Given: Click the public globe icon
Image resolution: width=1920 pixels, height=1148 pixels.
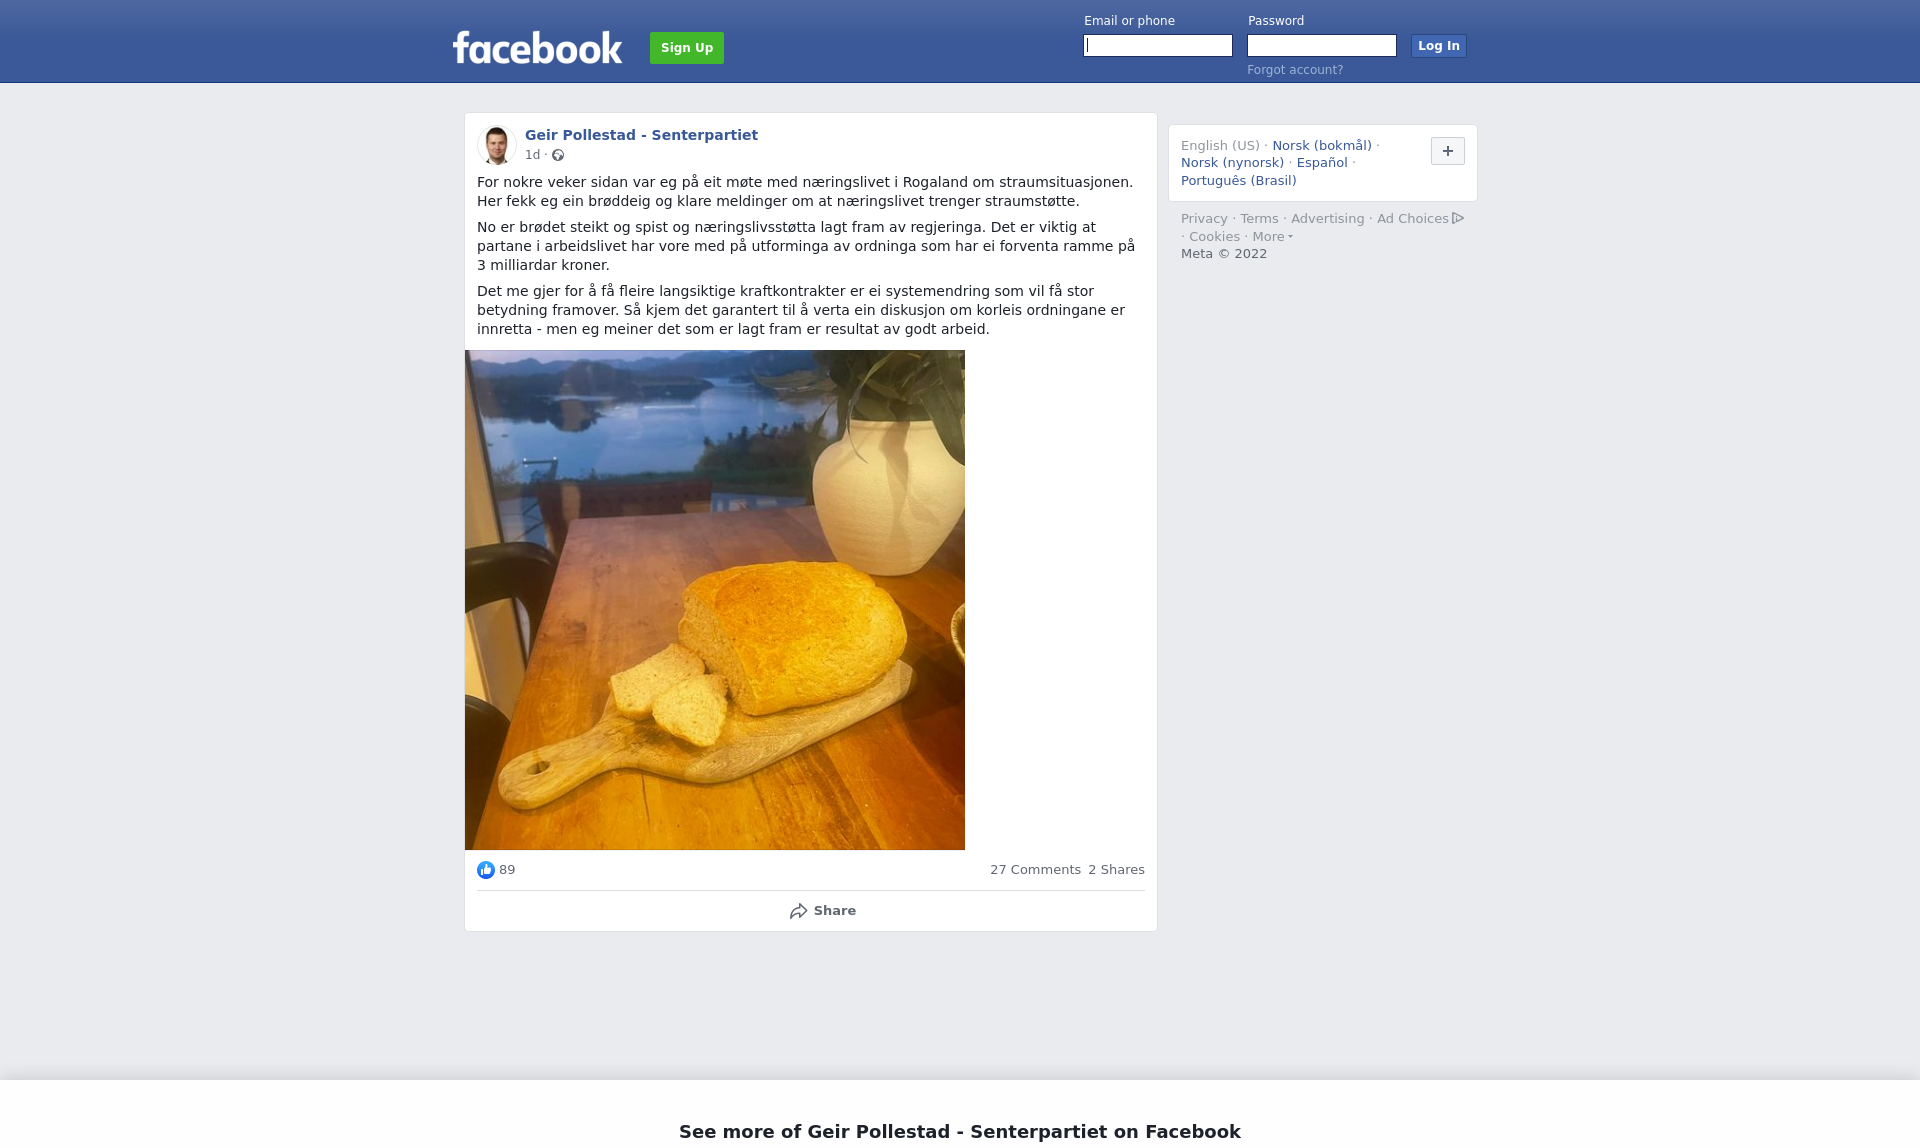Looking at the screenshot, I should tap(558, 155).
